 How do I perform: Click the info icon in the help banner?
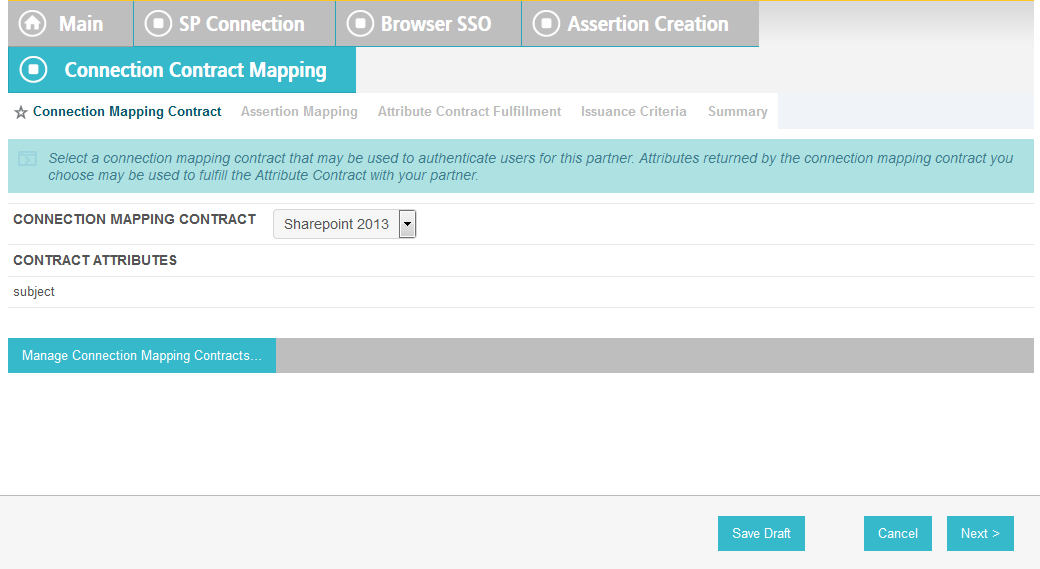(27, 159)
